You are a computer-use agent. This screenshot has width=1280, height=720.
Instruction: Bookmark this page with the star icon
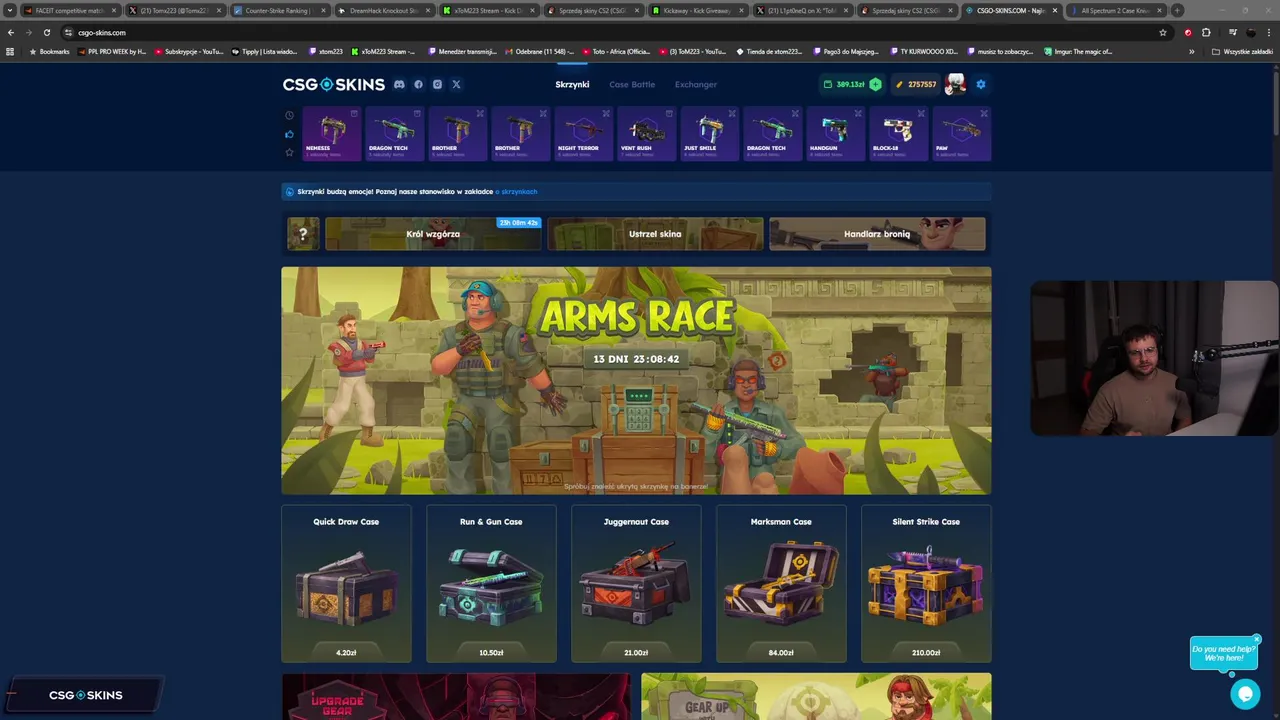point(1162,32)
